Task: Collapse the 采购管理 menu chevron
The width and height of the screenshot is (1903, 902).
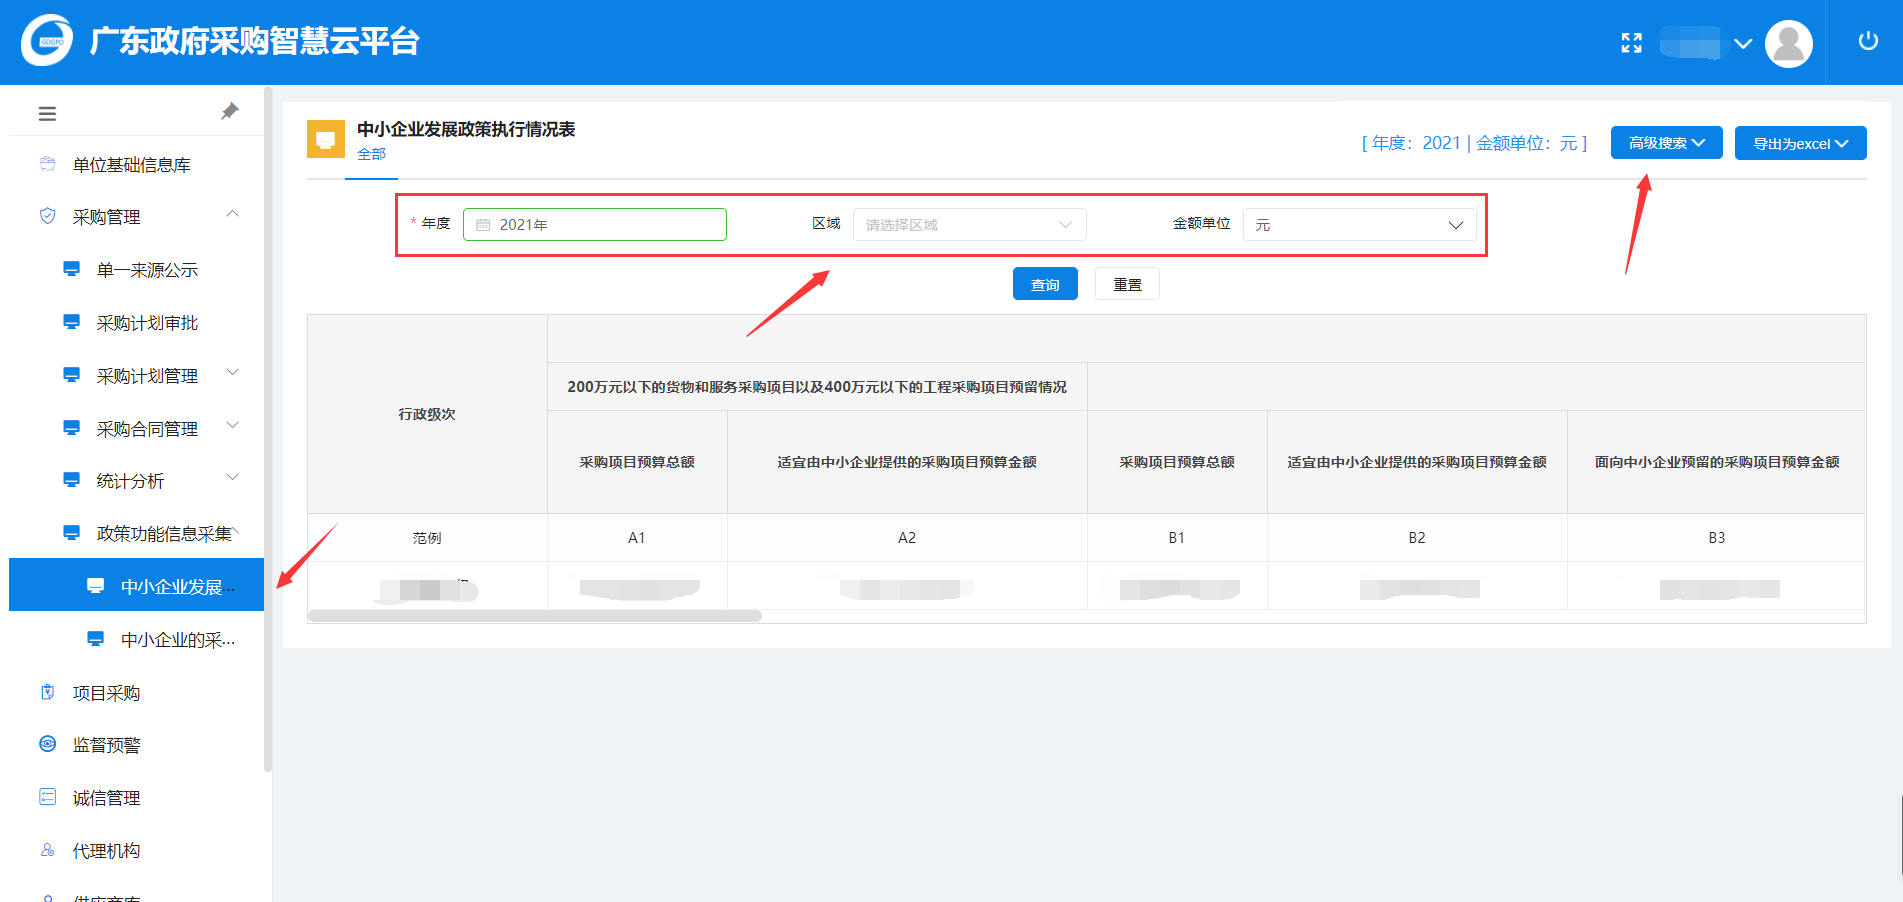Action: pyautogui.click(x=233, y=214)
